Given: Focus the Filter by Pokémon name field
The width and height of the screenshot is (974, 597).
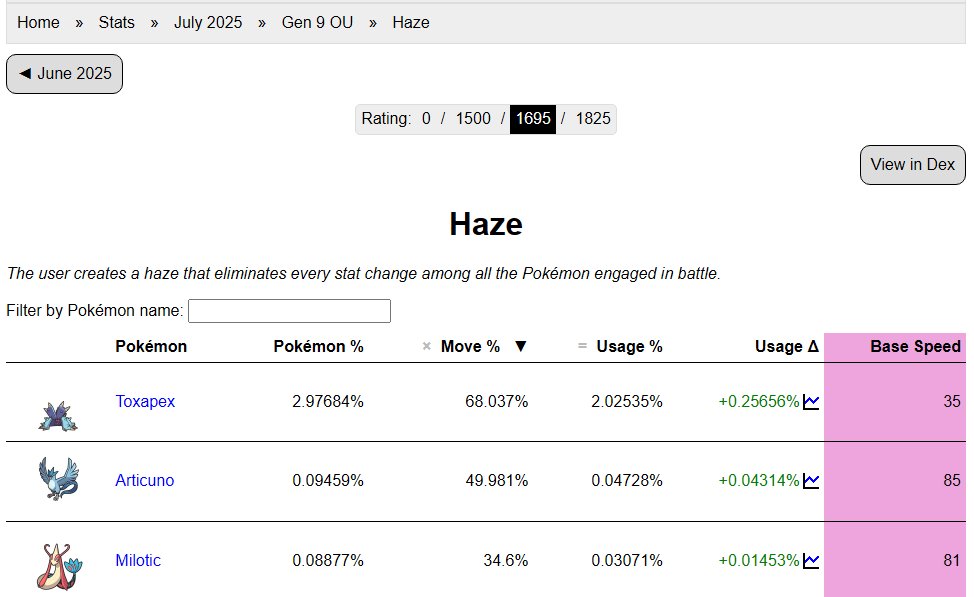Looking at the screenshot, I should pos(289,311).
